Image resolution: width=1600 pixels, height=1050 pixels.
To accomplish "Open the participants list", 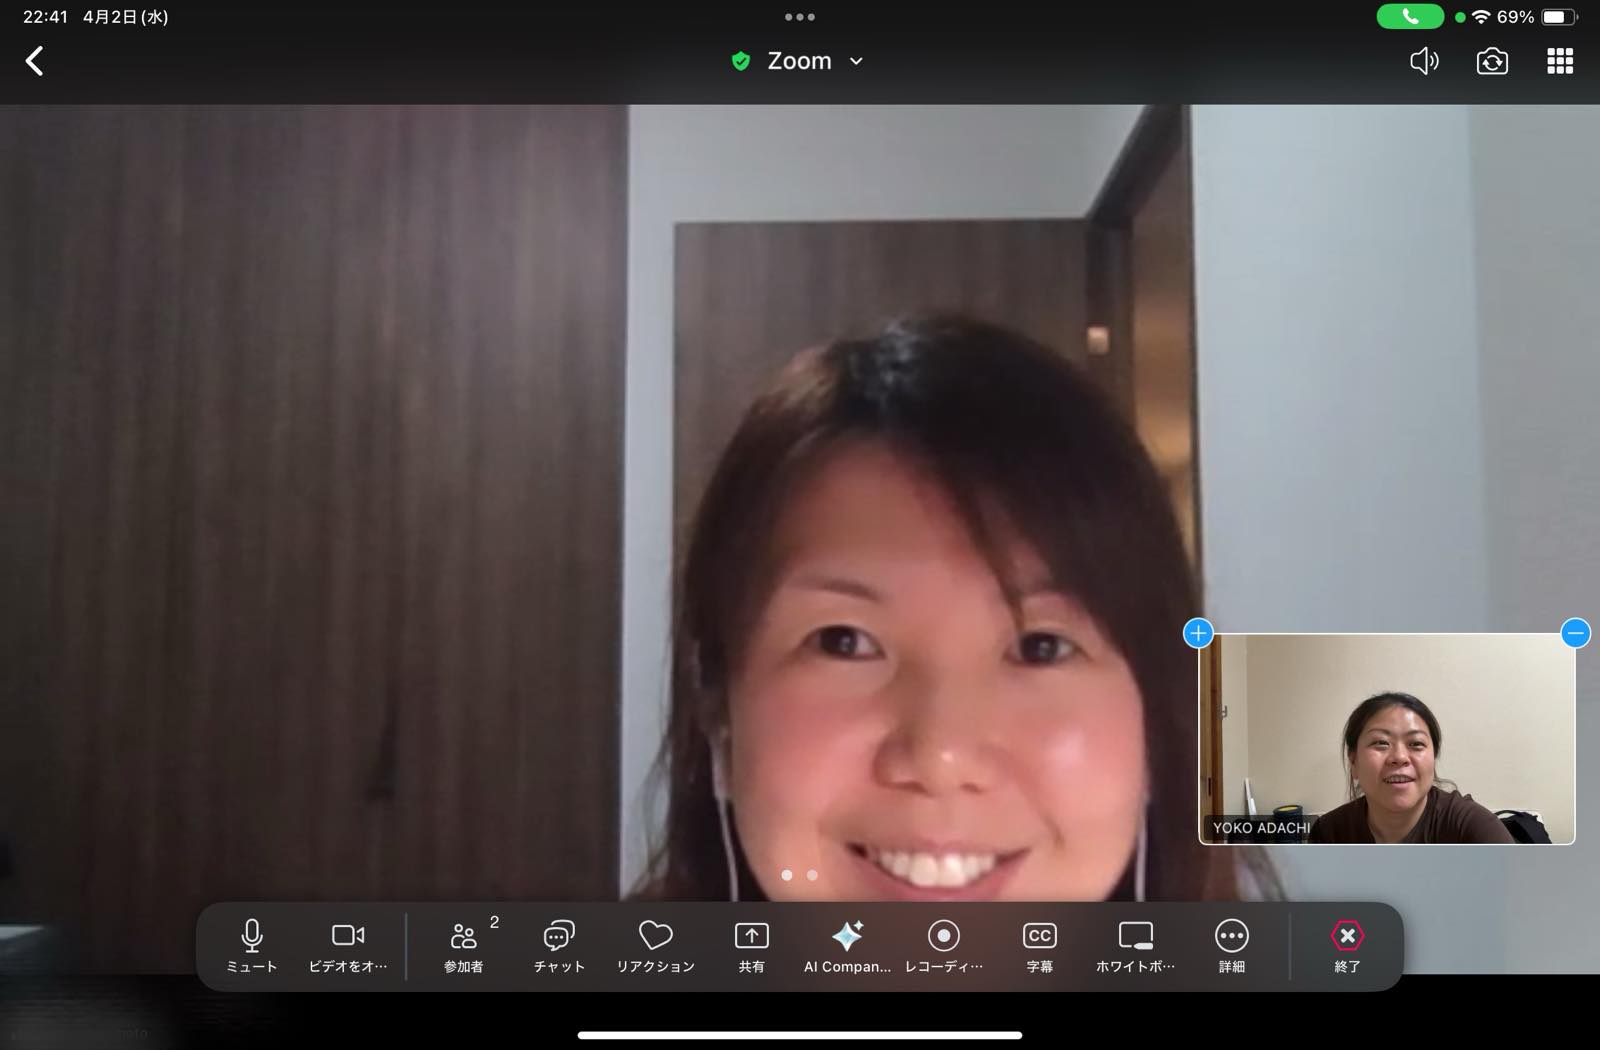I will [464, 945].
